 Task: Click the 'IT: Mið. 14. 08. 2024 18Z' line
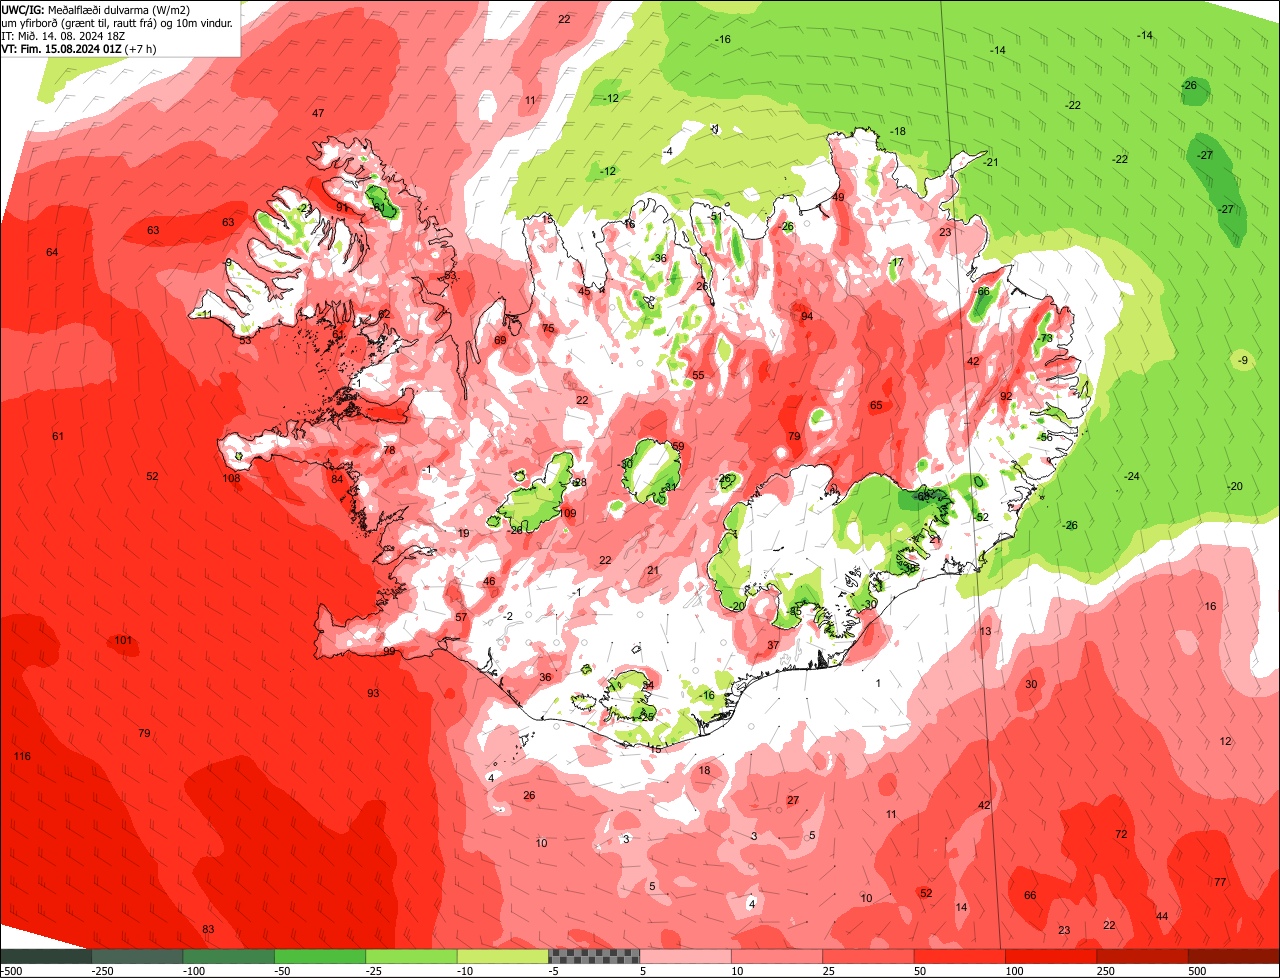(x=62, y=35)
